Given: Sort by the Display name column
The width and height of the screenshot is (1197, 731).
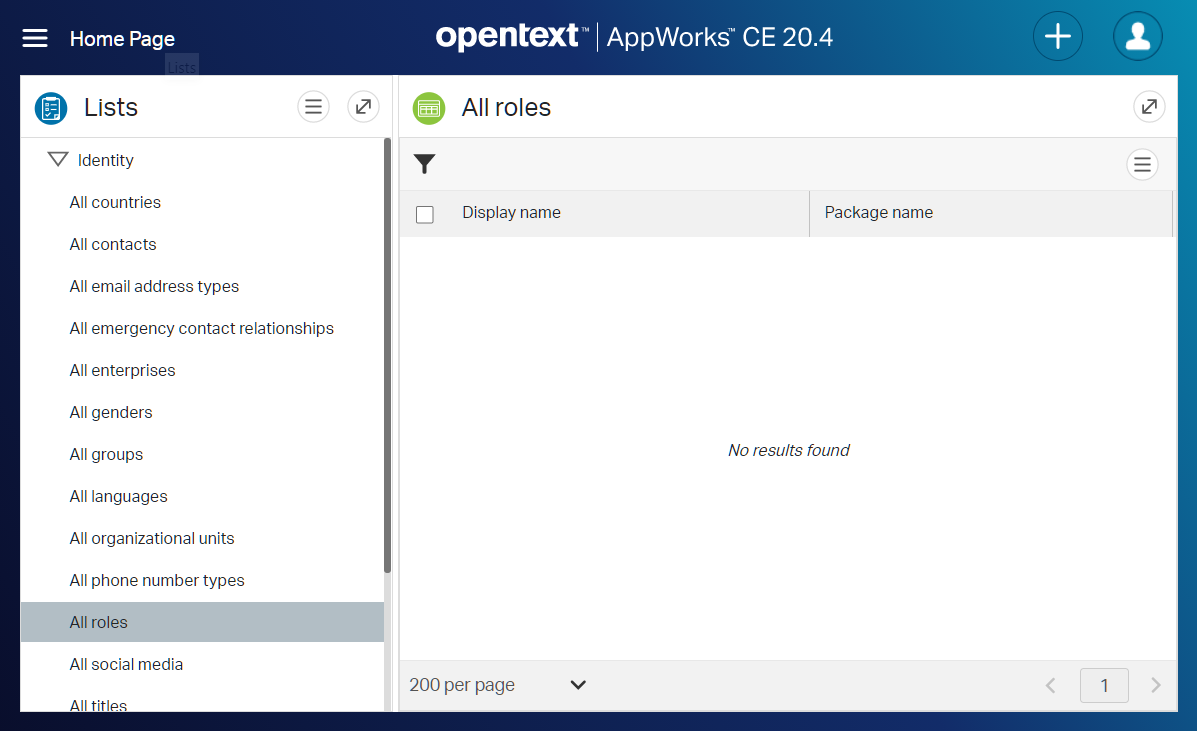Looking at the screenshot, I should tap(511, 213).
